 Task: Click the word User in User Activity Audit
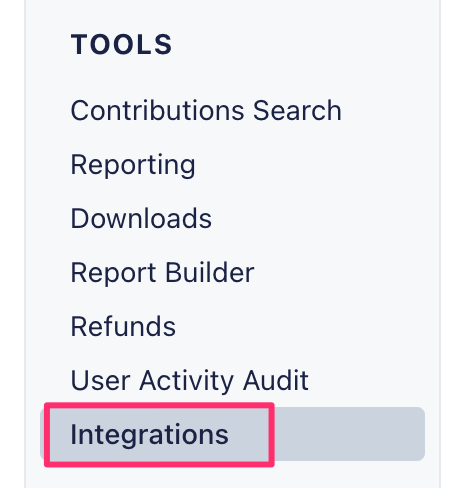pyautogui.click(x=100, y=381)
